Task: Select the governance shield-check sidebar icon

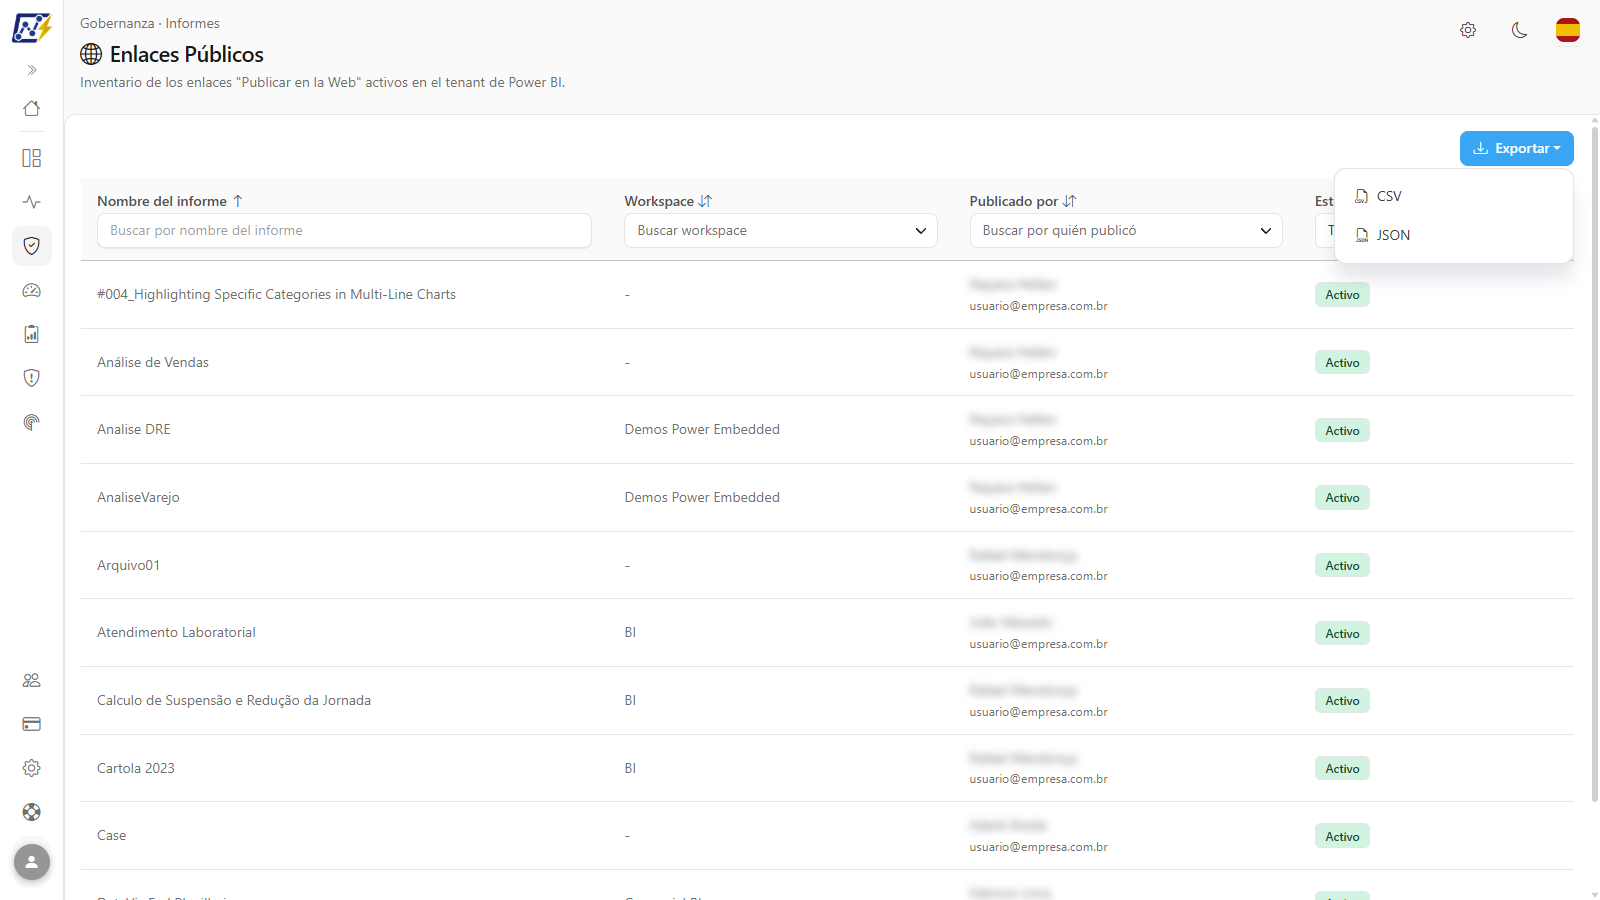Action: point(32,246)
